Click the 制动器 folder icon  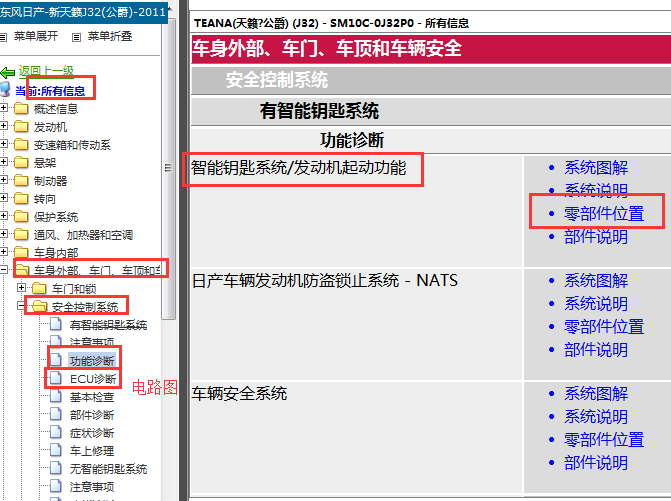pos(21,181)
